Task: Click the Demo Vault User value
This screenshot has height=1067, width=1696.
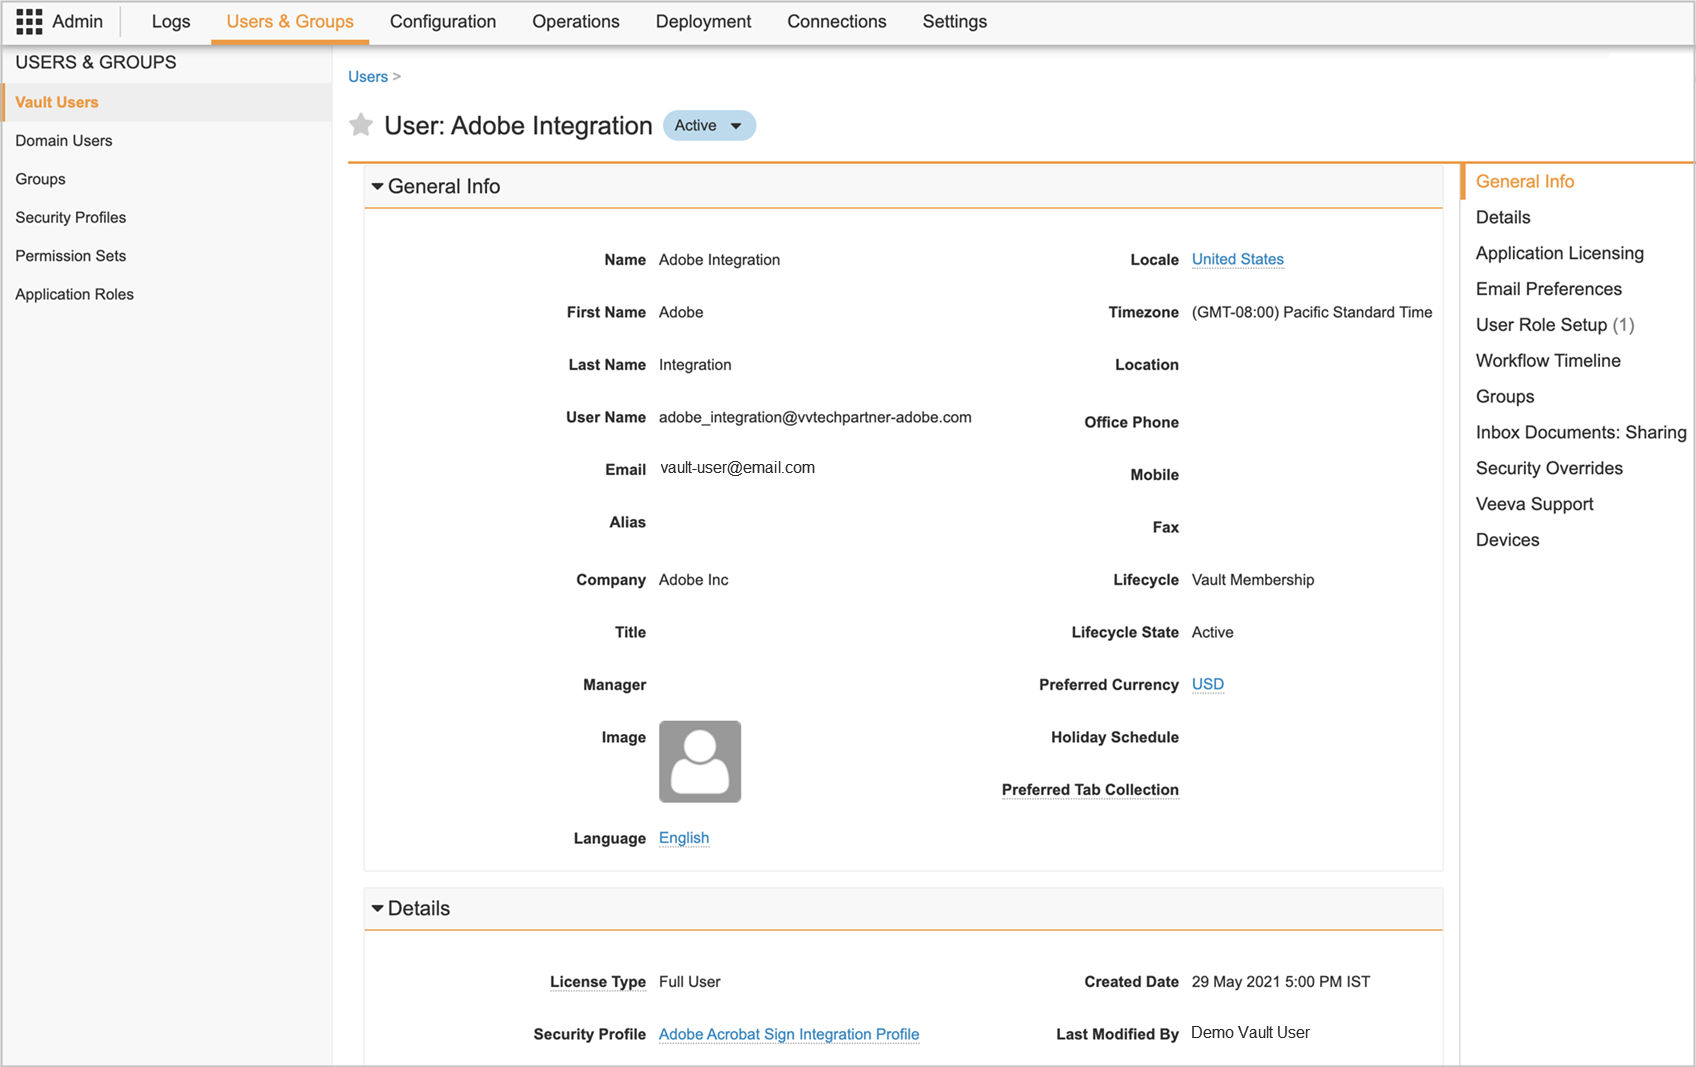Action: [x=1250, y=1032]
